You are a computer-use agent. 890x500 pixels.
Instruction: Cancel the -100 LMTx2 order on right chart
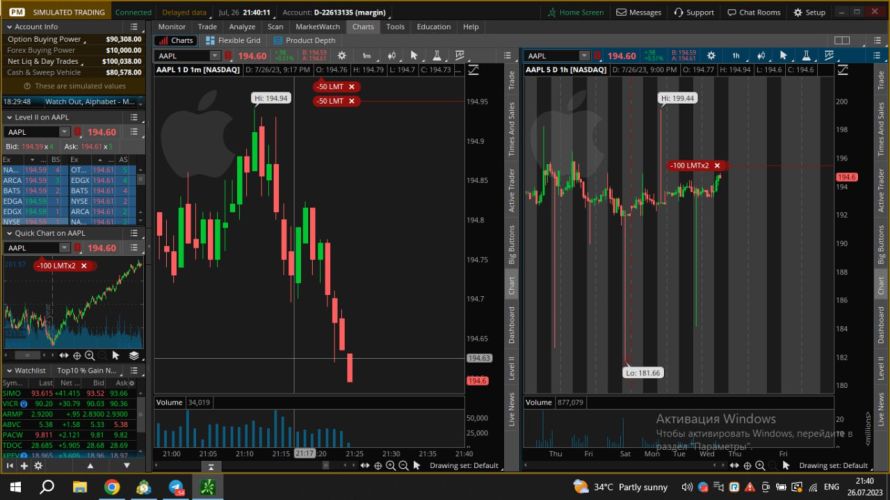click(717, 165)
